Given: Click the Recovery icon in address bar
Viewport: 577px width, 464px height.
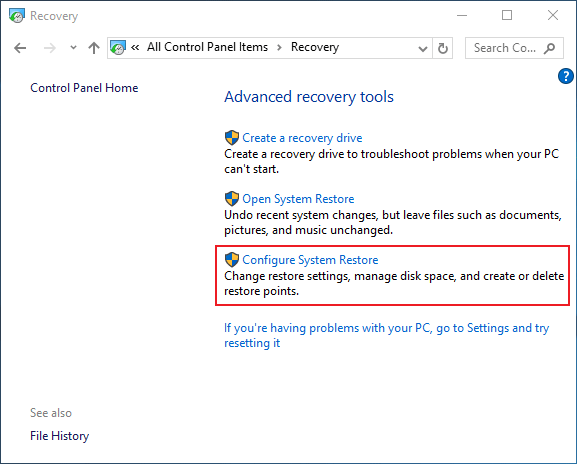Looking at the screenshot, I should [118, 47].
